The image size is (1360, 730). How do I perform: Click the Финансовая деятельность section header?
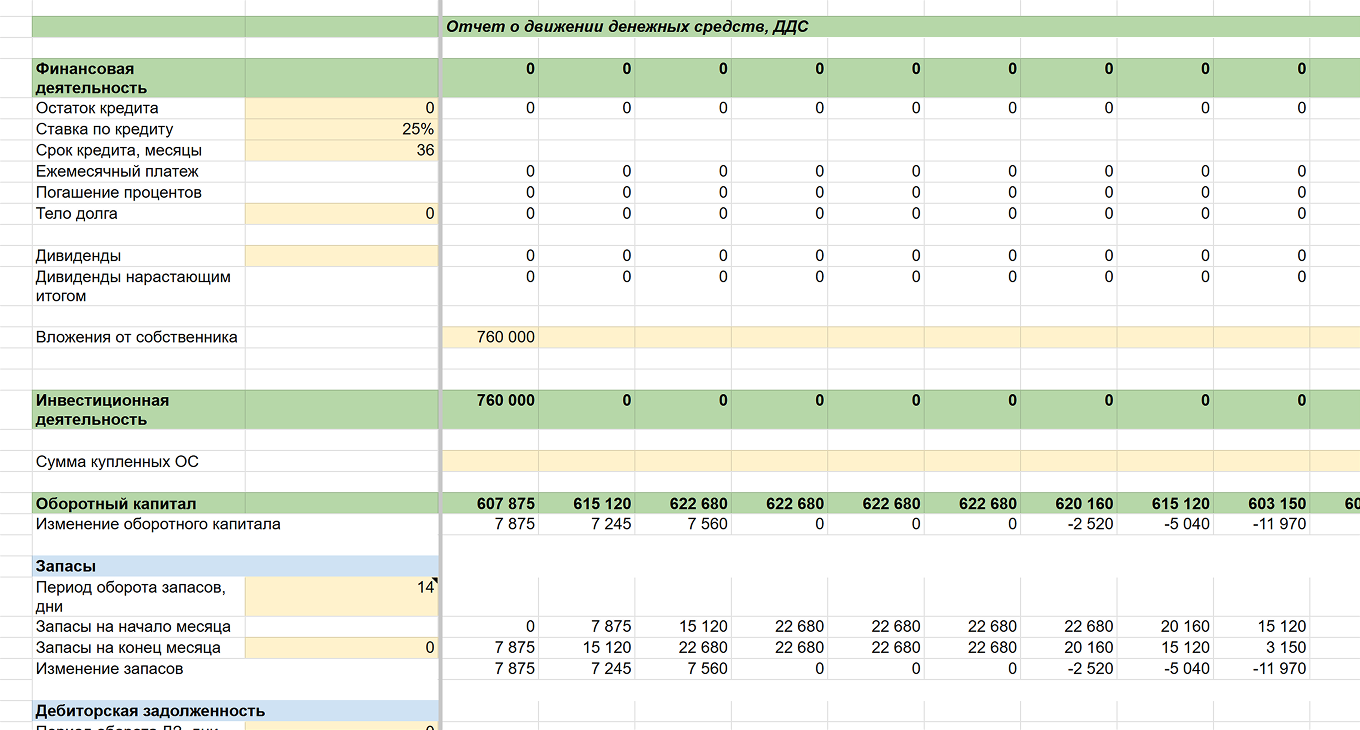(x=138, y=78)
